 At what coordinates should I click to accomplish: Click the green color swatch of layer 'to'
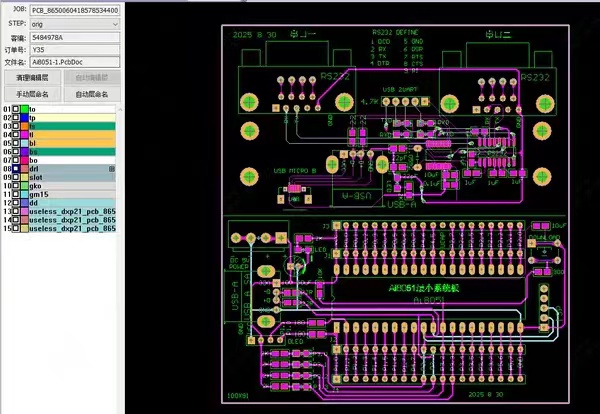[x=24, y=108]
